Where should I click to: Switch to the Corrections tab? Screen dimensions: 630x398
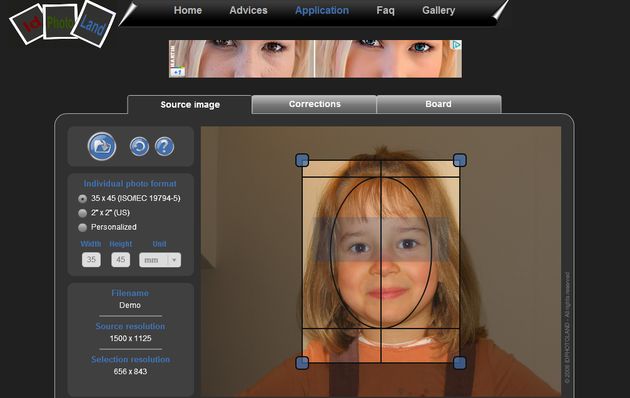click(314, 104)
